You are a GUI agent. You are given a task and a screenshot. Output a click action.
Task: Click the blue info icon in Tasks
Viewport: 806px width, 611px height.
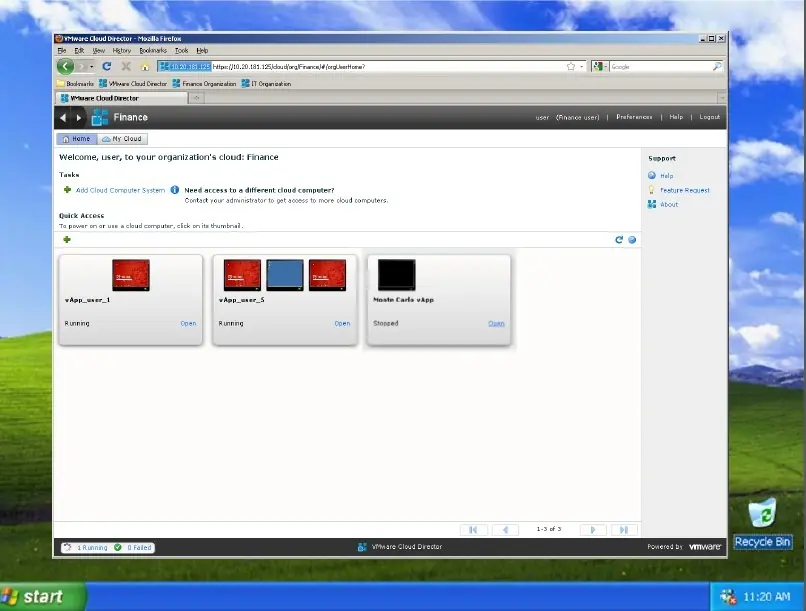(x=175, y=190)
